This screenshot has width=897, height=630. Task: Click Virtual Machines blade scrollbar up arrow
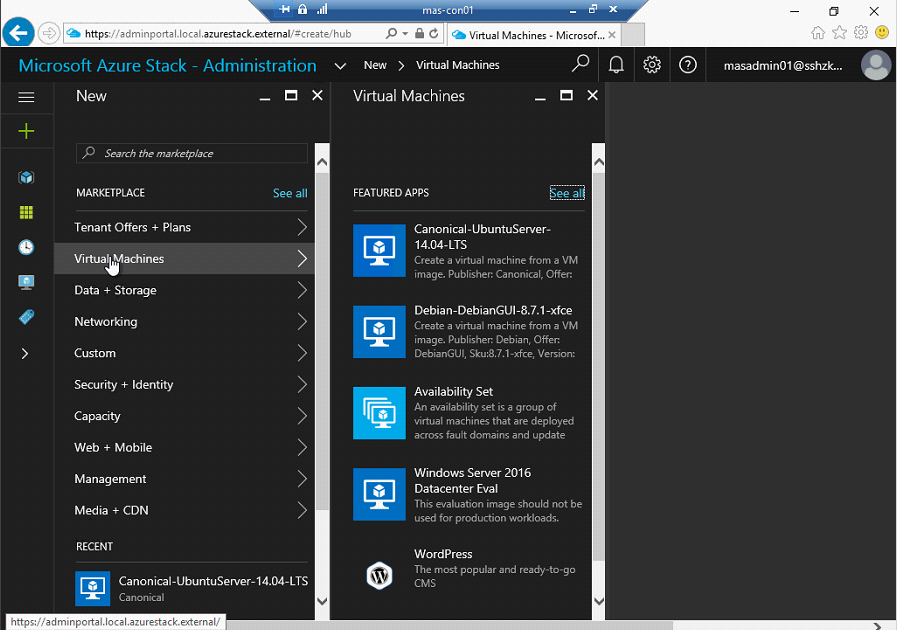pos(599,162)
